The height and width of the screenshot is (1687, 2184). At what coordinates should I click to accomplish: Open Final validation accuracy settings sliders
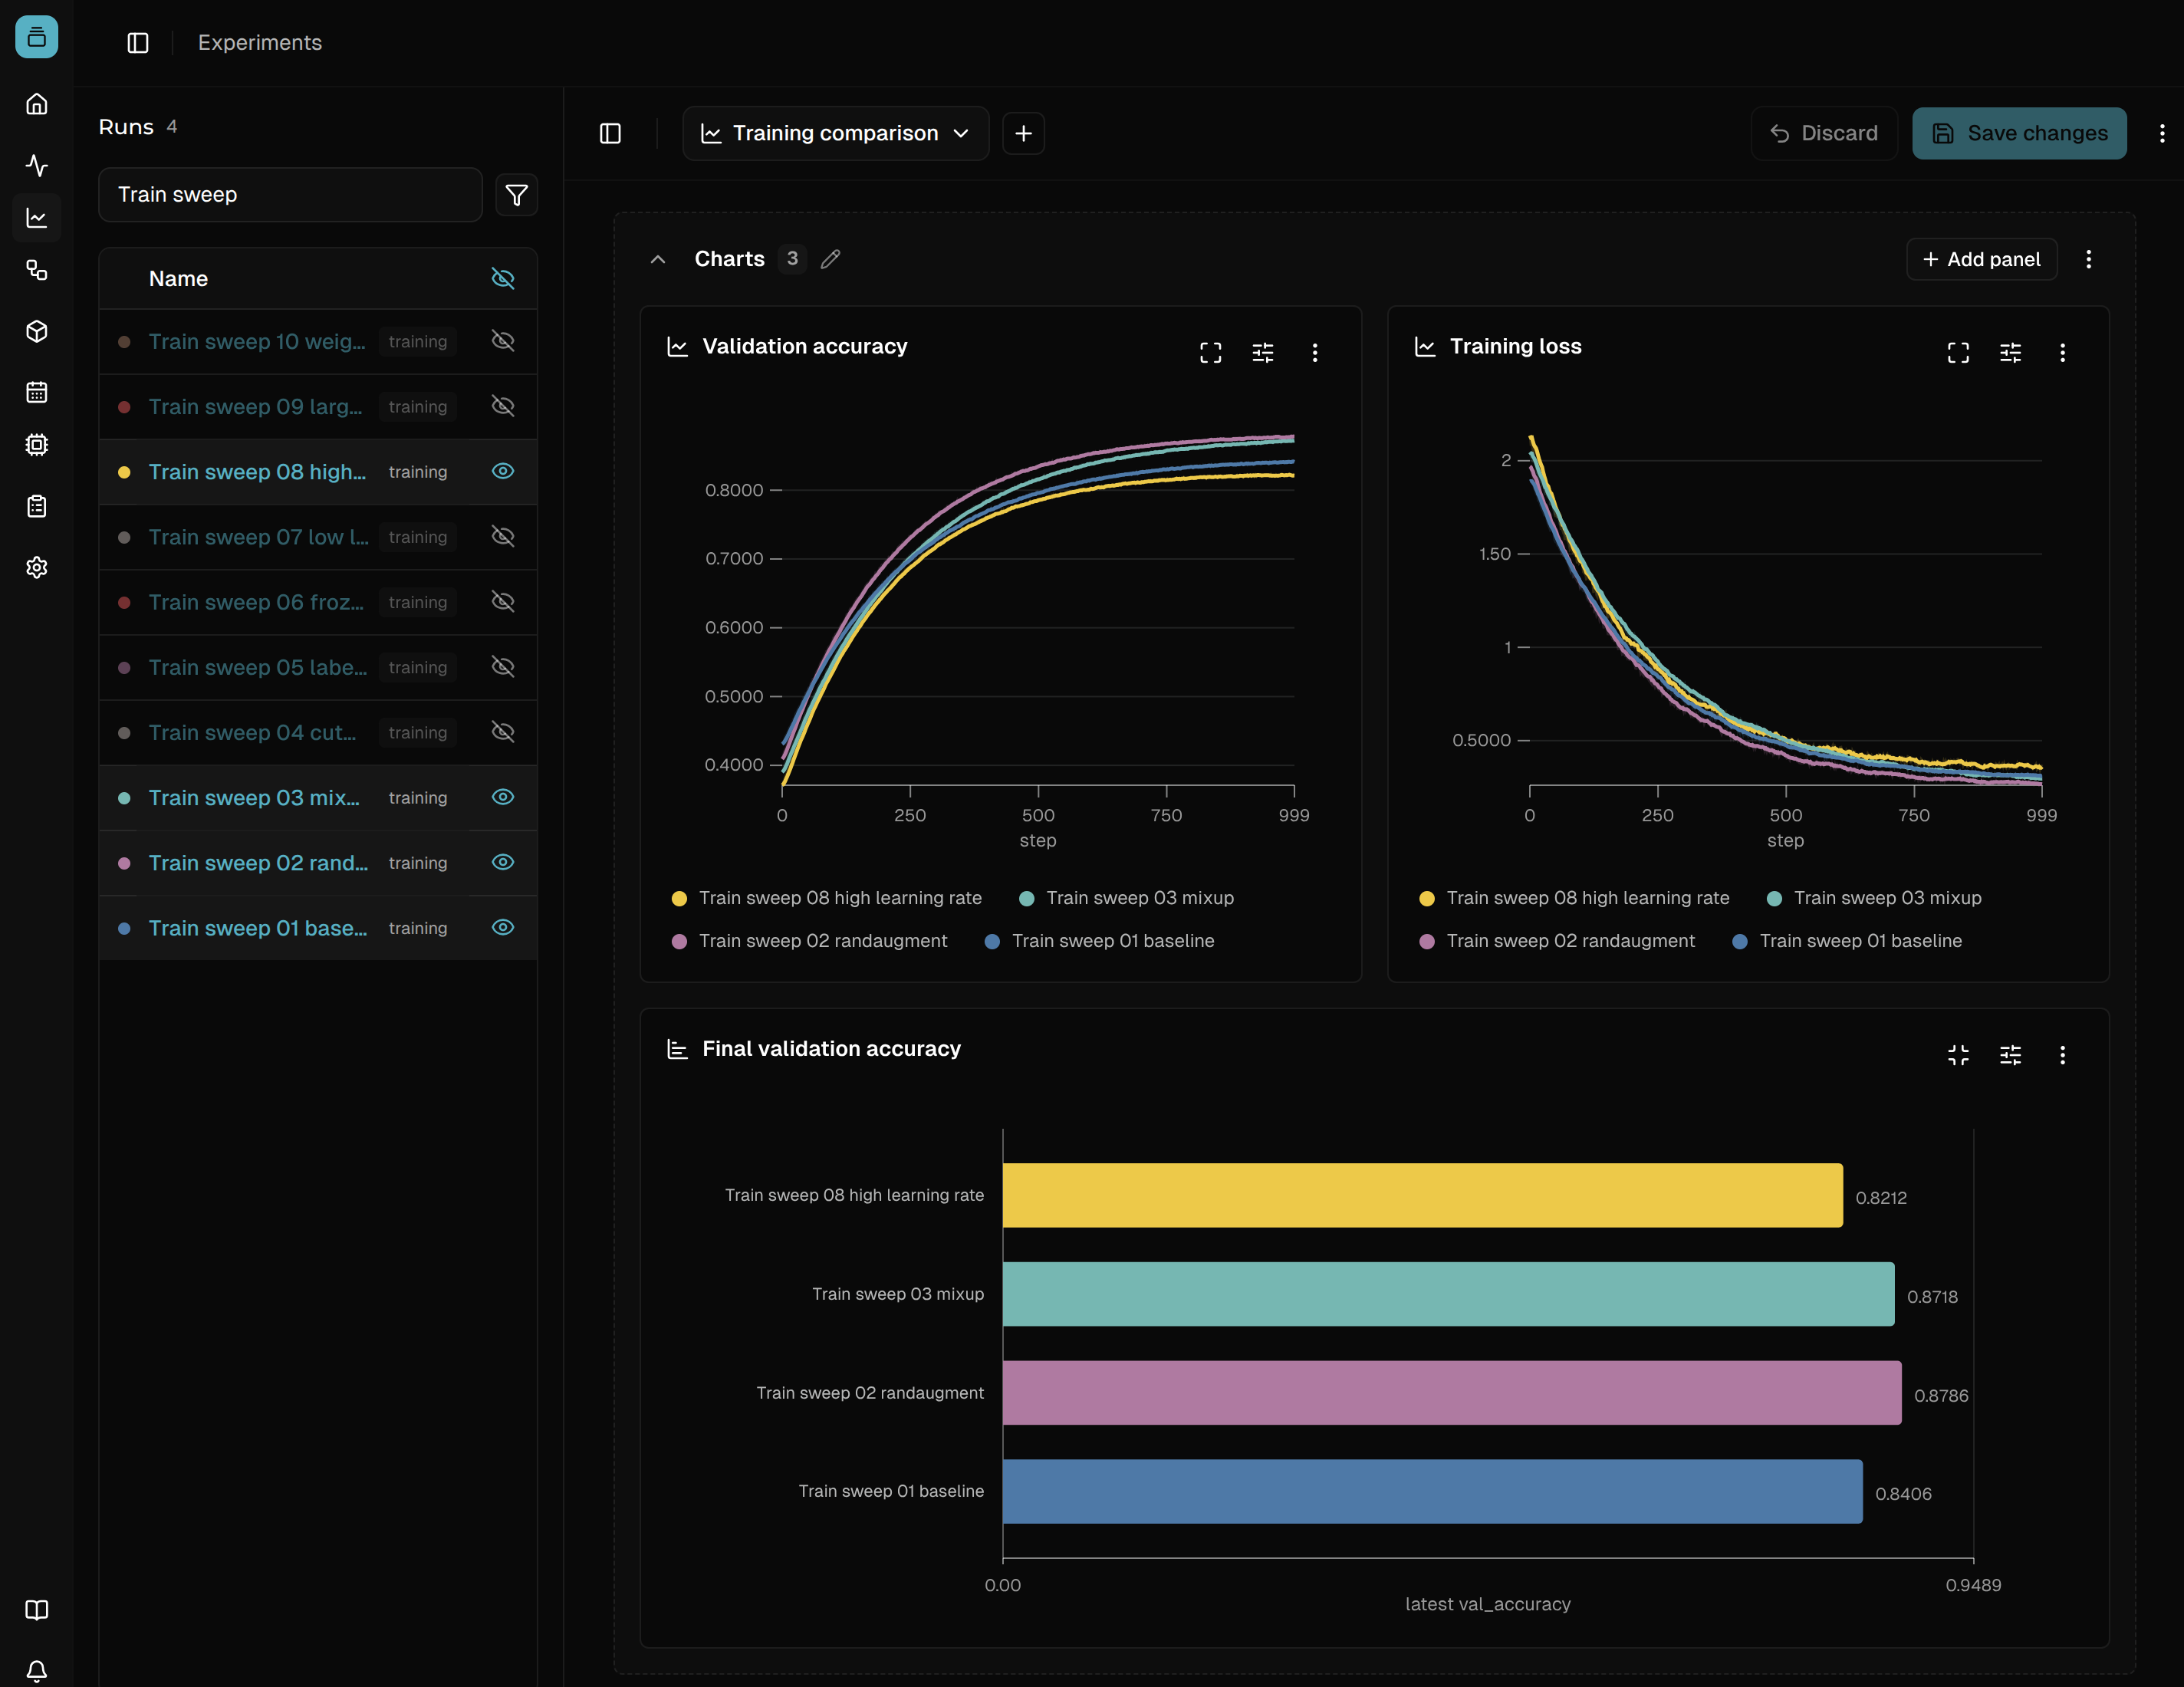click(x=2010, y=1055)
